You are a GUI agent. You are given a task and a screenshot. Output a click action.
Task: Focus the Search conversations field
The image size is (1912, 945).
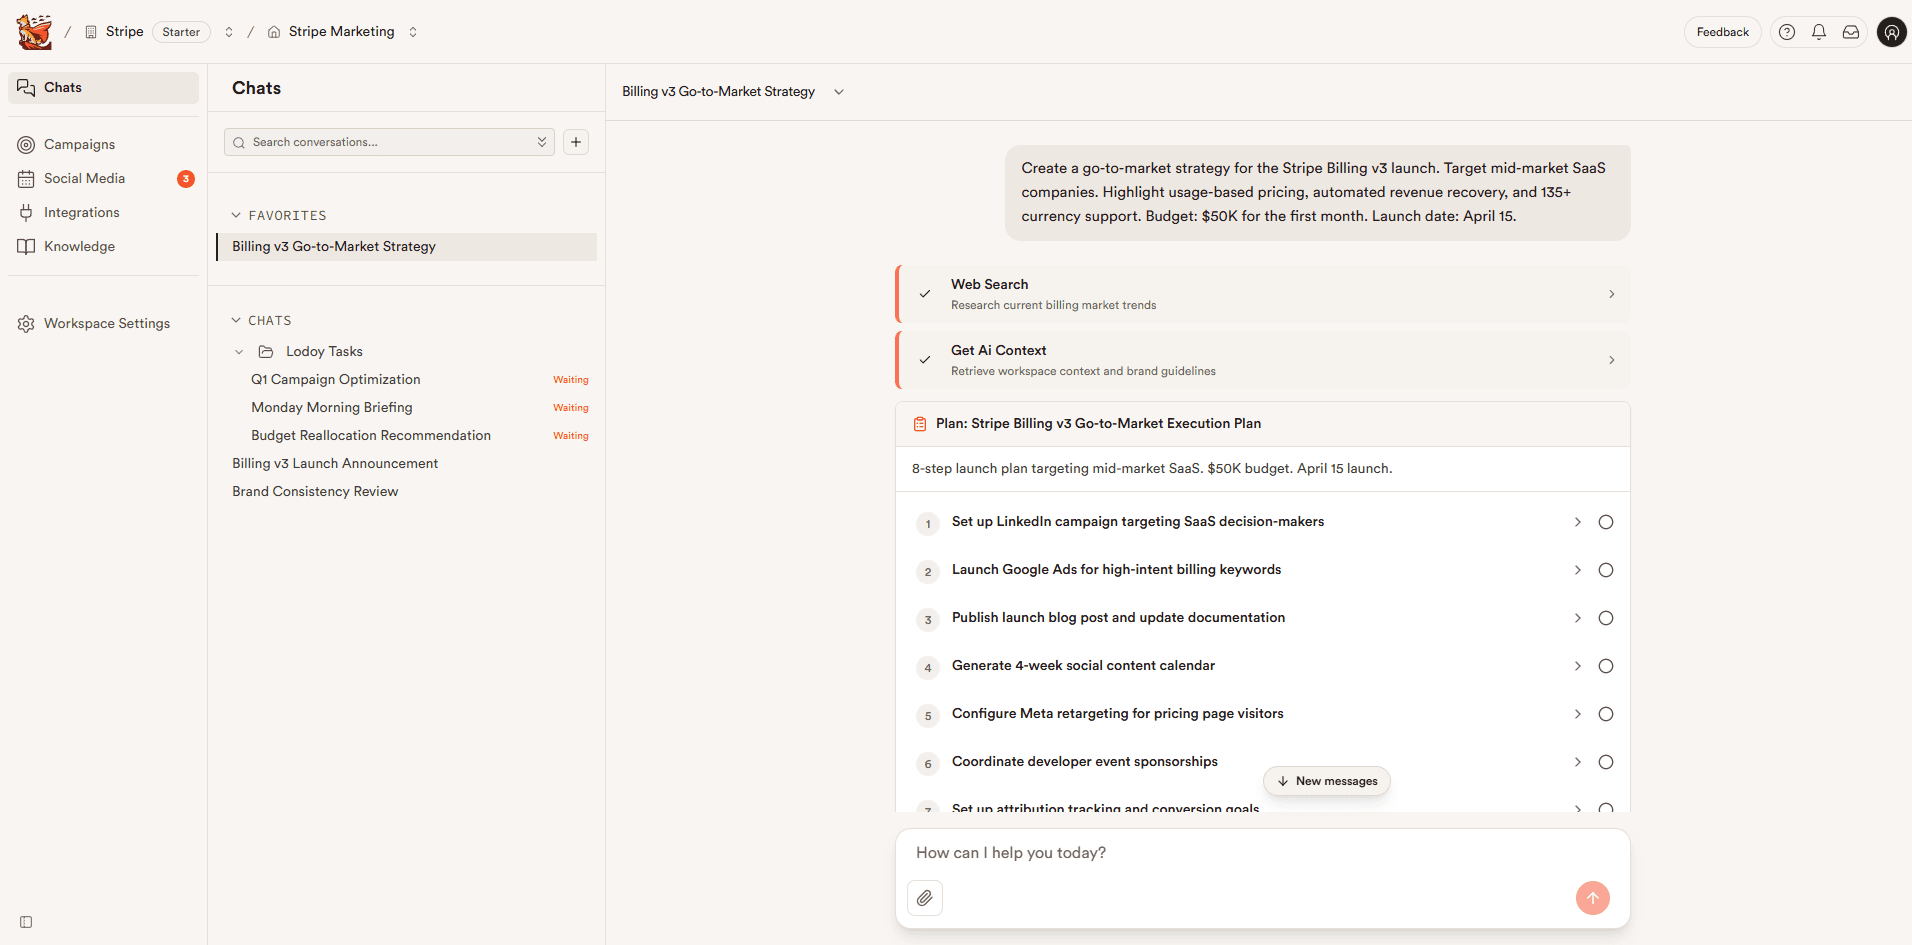tap(390, 142)
